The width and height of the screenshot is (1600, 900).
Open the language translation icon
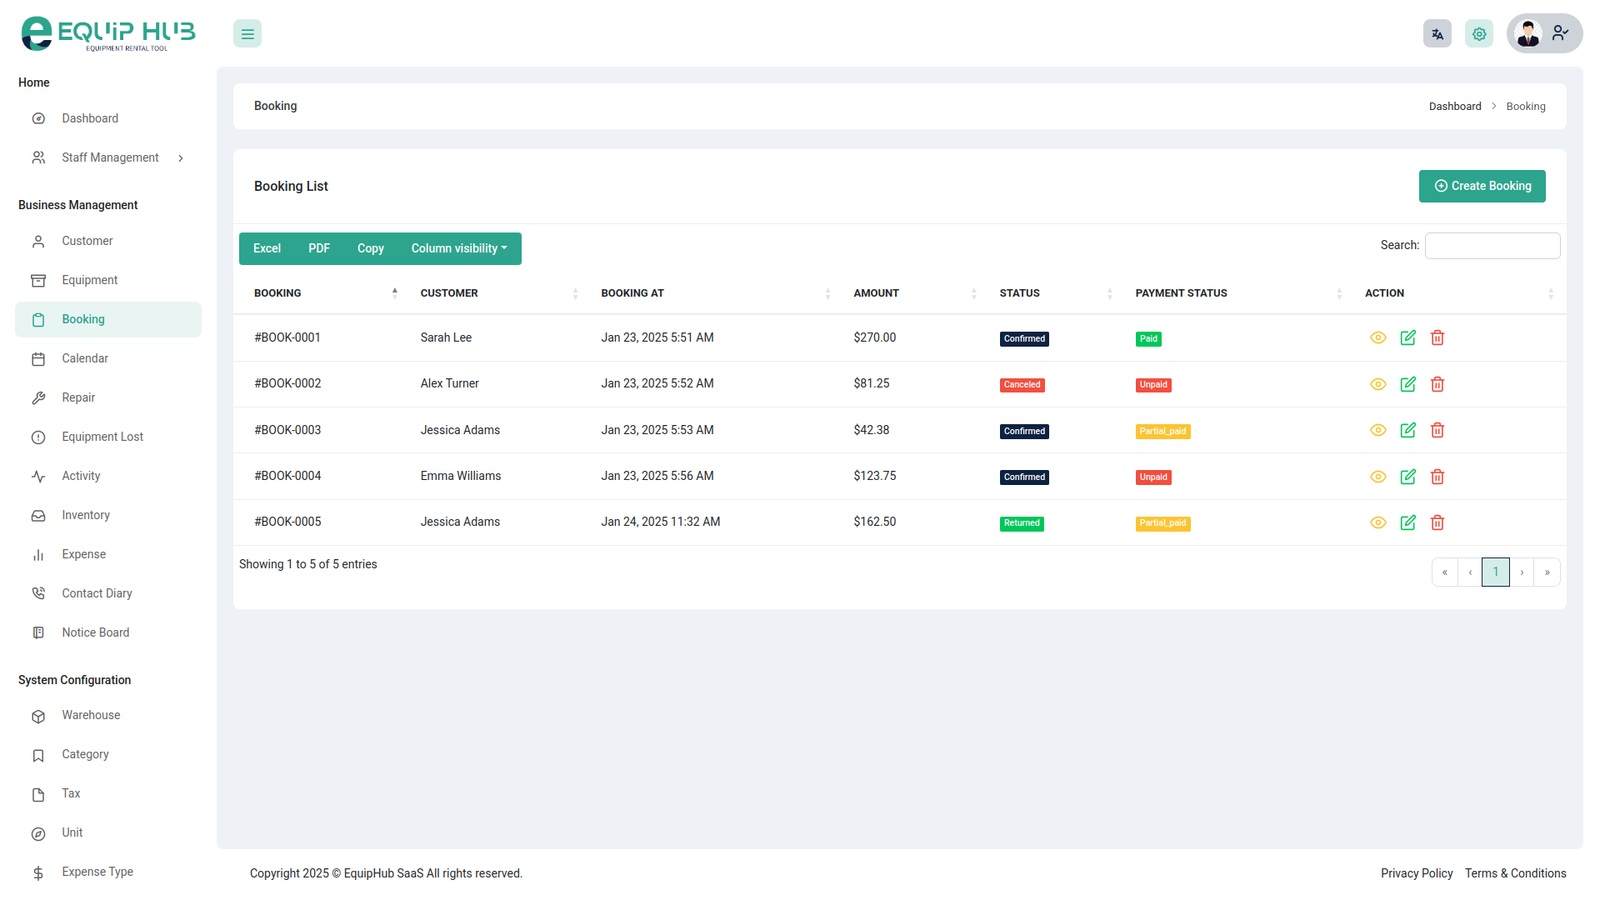pyautogui.click(x=1437, y=34)
